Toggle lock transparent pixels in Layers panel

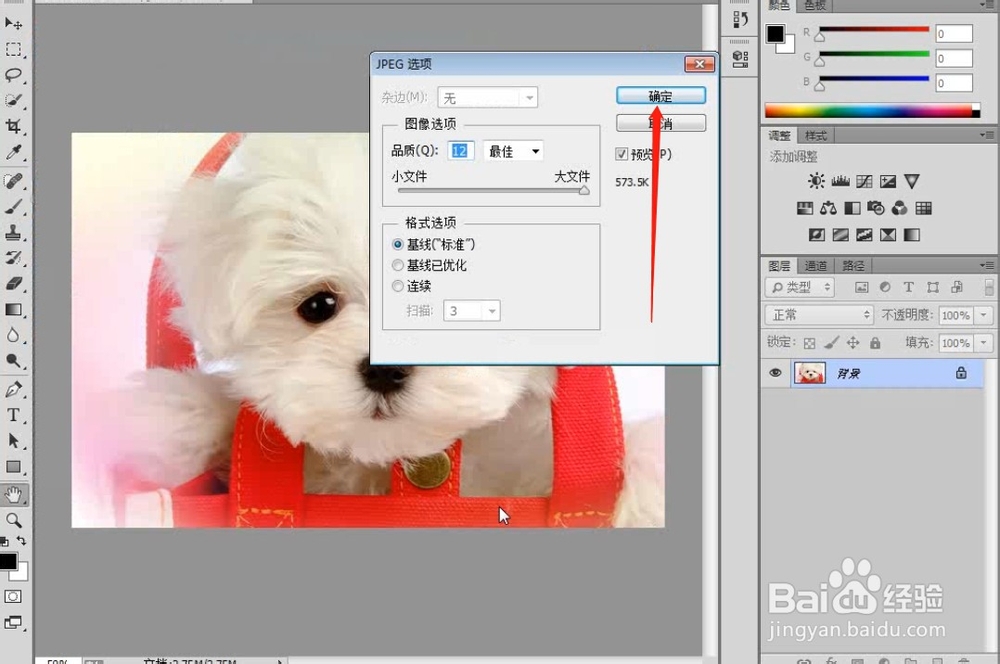(809, 343)
